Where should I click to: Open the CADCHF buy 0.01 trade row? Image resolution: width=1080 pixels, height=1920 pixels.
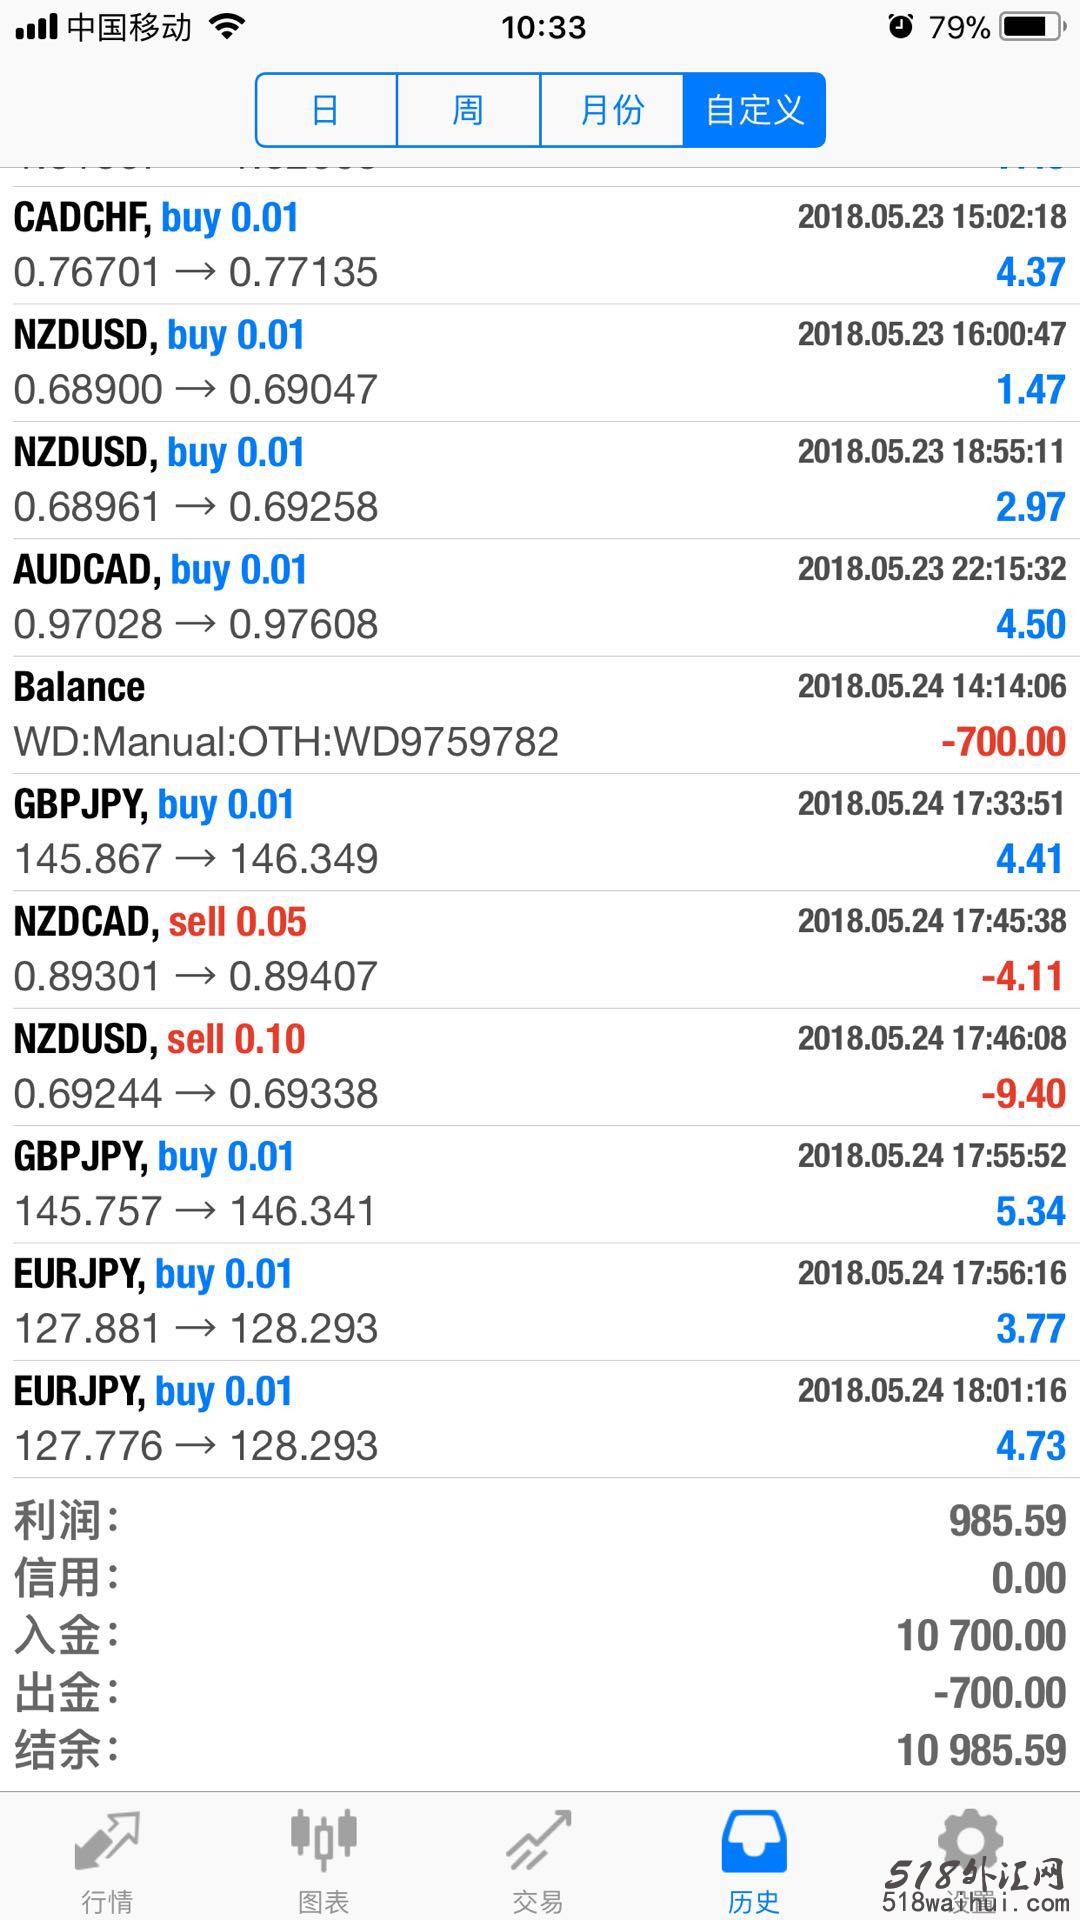pyautogui.click(x=540, y=245)
